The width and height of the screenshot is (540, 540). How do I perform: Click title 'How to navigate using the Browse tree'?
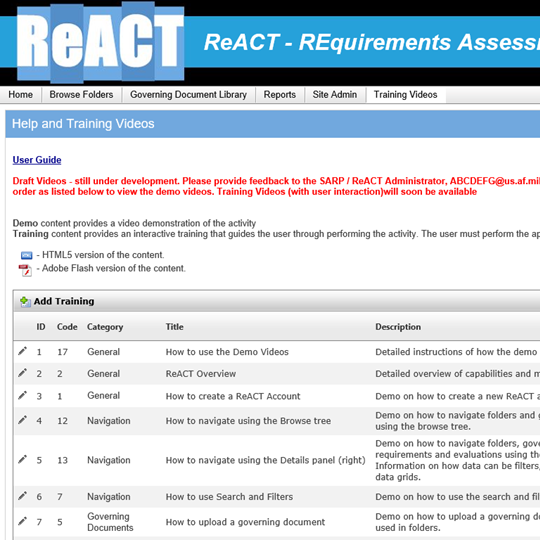pos(248,420)
